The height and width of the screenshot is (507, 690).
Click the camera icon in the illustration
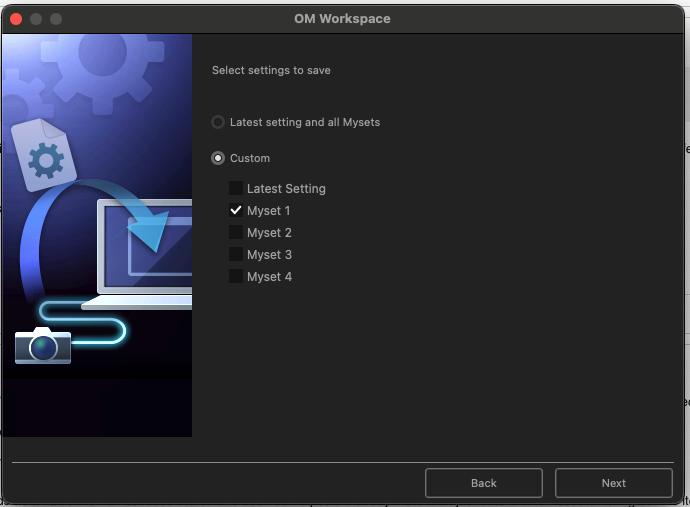(43, 345)
